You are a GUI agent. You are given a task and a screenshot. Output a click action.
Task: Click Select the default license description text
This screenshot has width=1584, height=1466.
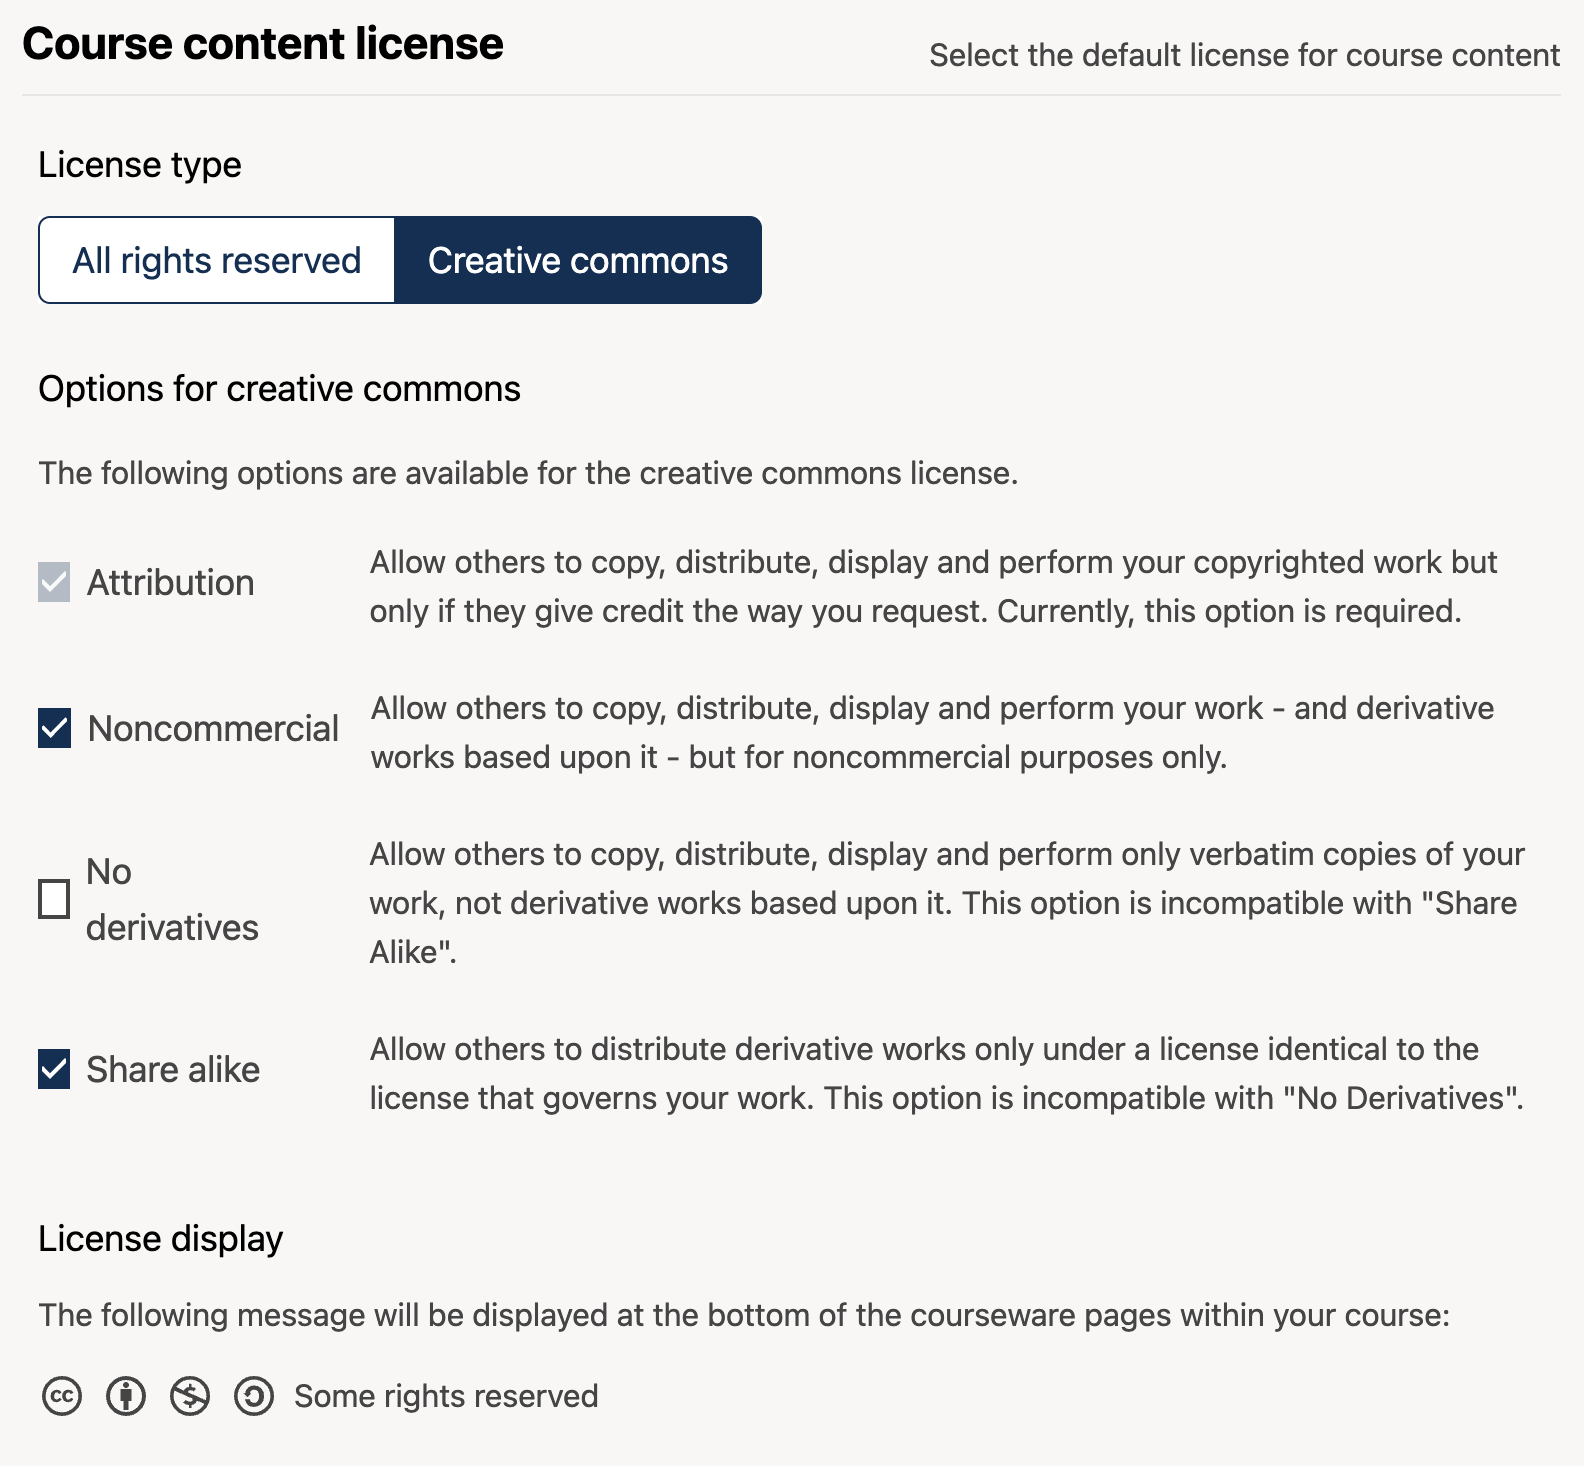[1244, 55]
